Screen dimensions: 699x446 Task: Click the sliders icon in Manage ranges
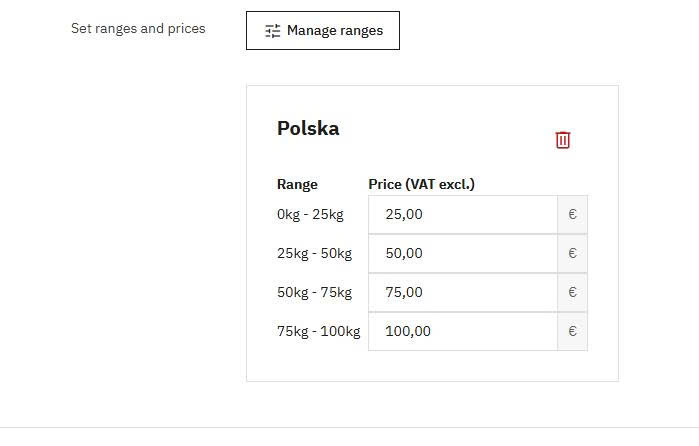coord(272,31)
